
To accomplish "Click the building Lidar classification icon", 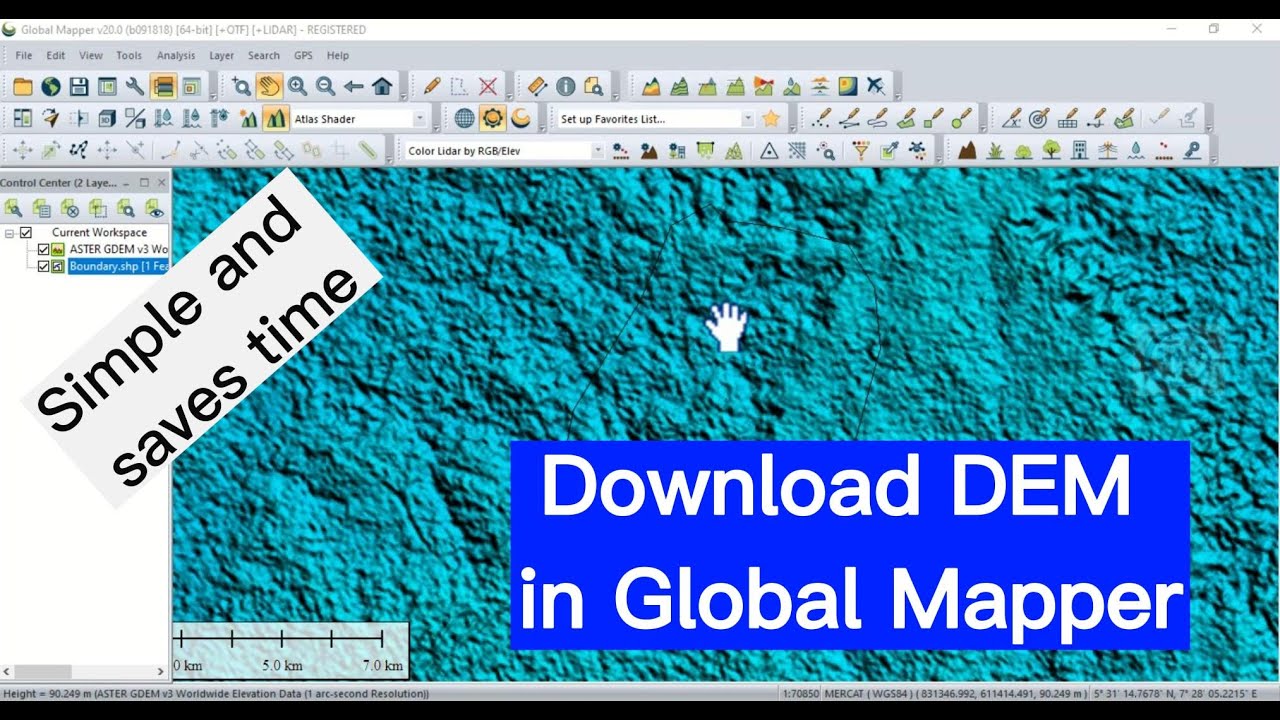I will coord(1079,150).
